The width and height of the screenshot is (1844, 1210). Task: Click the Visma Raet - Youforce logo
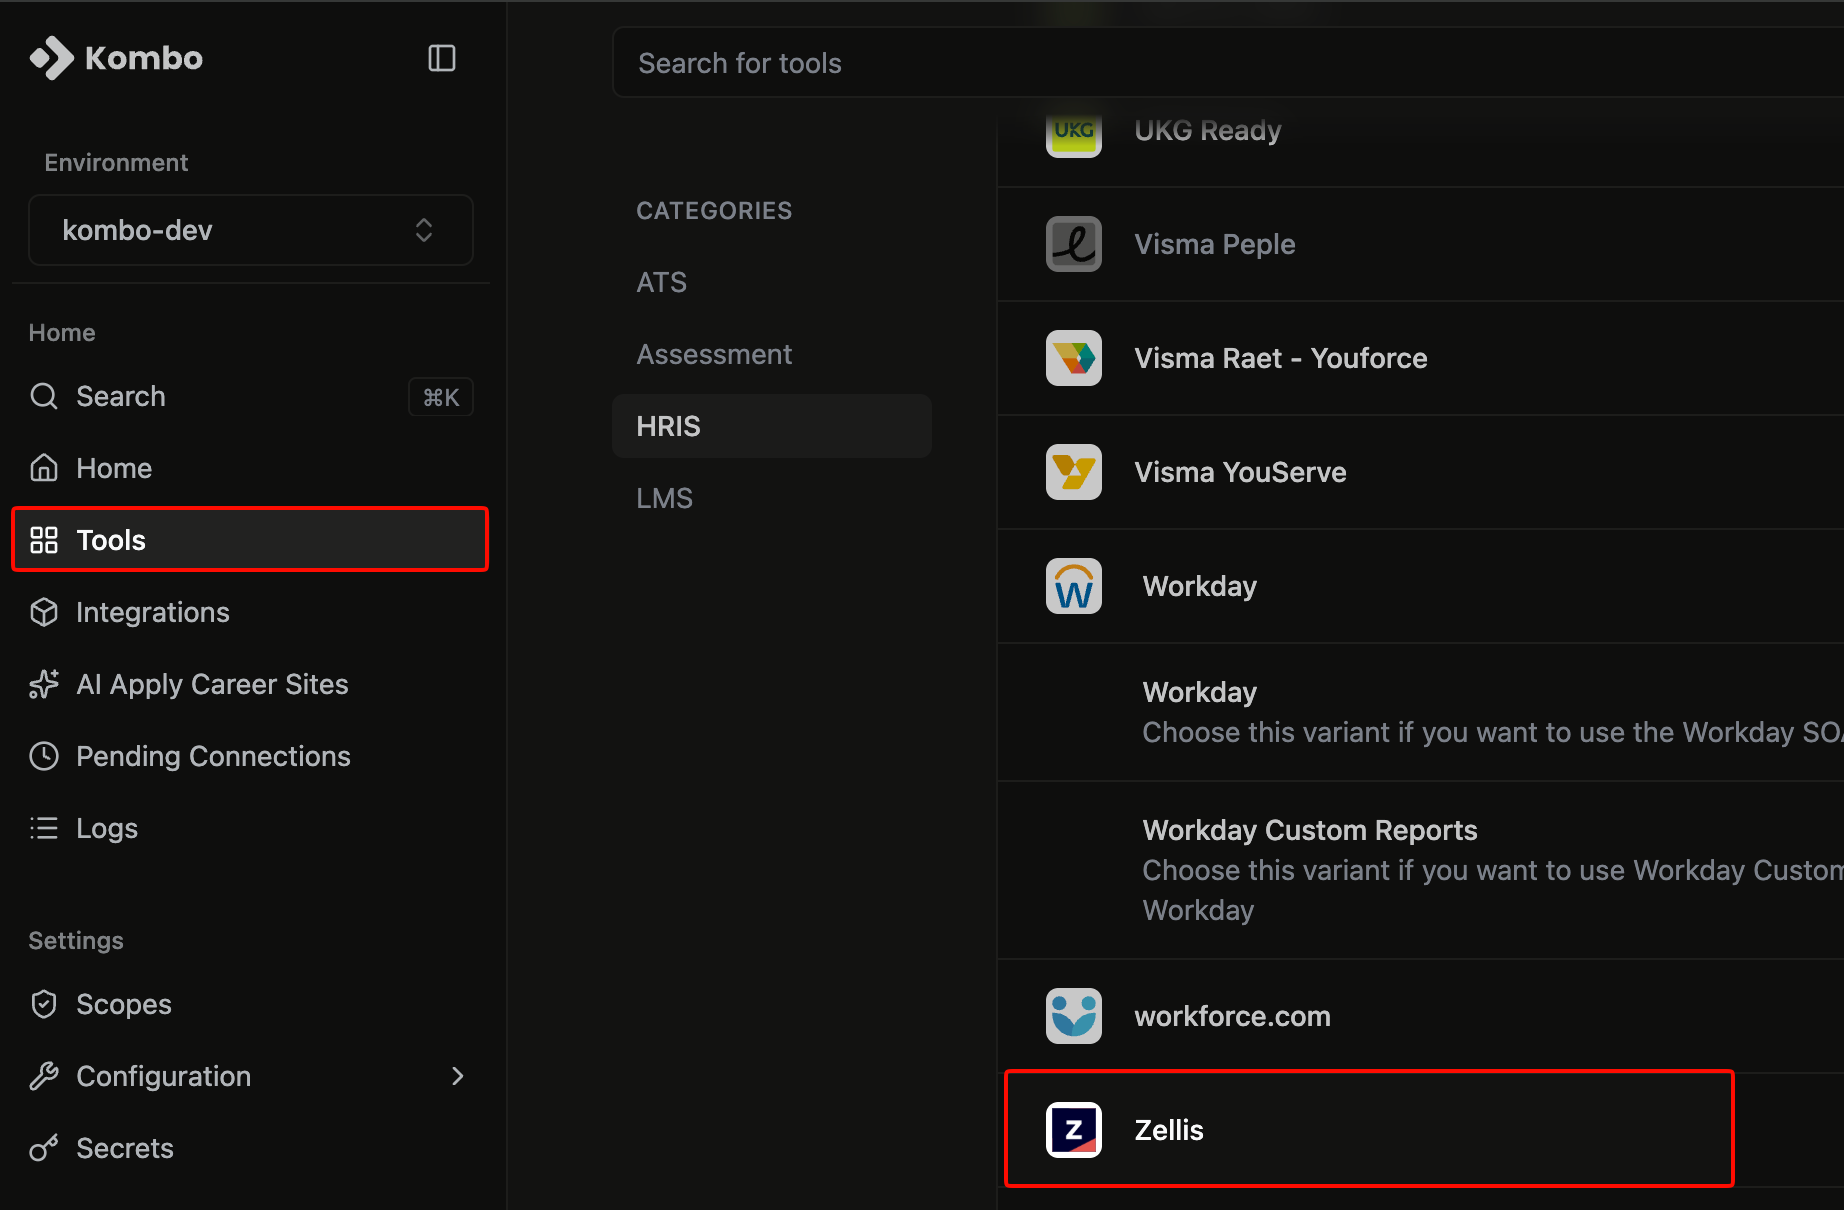1074,358
